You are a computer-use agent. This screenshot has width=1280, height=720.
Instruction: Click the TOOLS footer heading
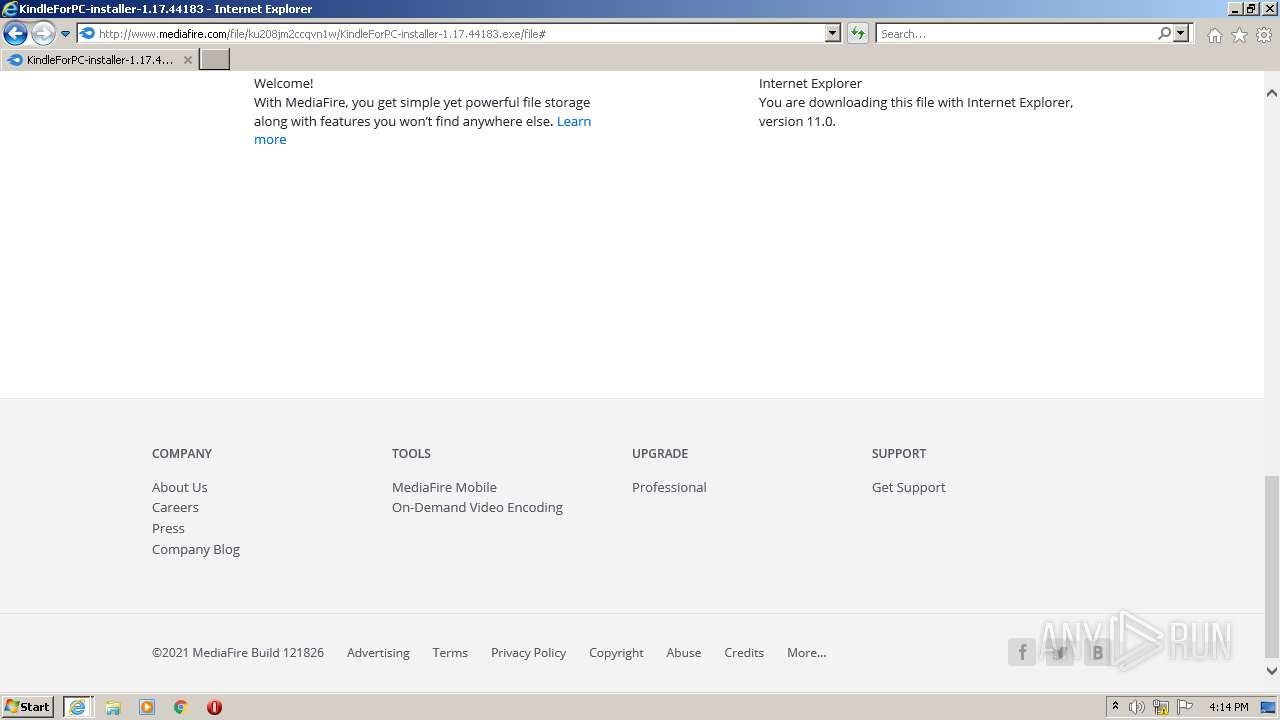[411, 453]
